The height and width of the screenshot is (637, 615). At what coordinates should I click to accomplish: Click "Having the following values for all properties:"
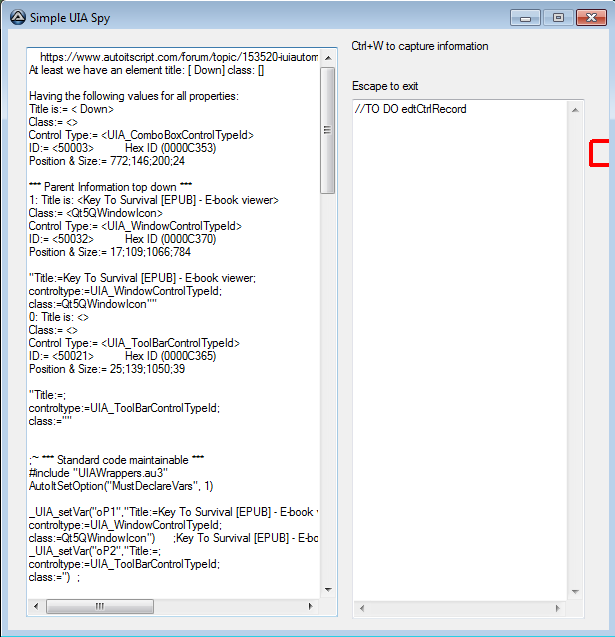point(134,96)
